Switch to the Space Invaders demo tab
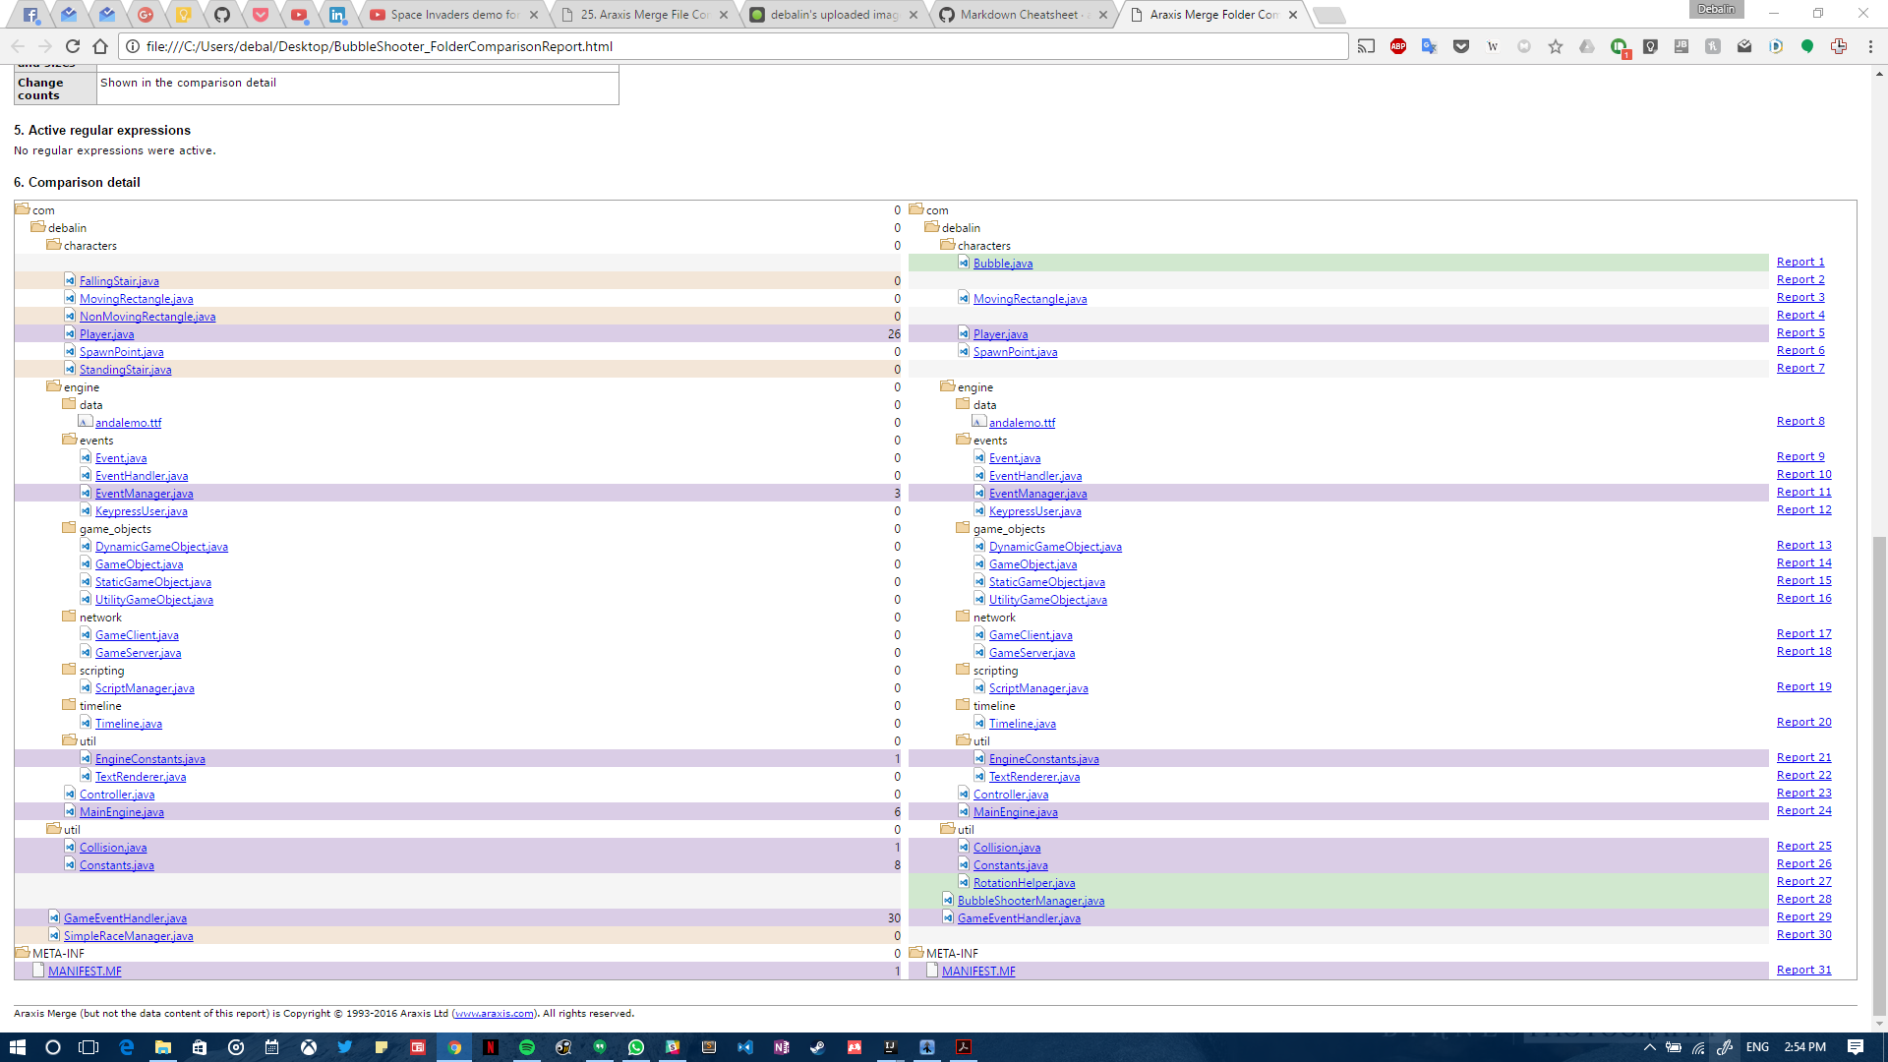The image size is (1888, 1062). point(450,15)
